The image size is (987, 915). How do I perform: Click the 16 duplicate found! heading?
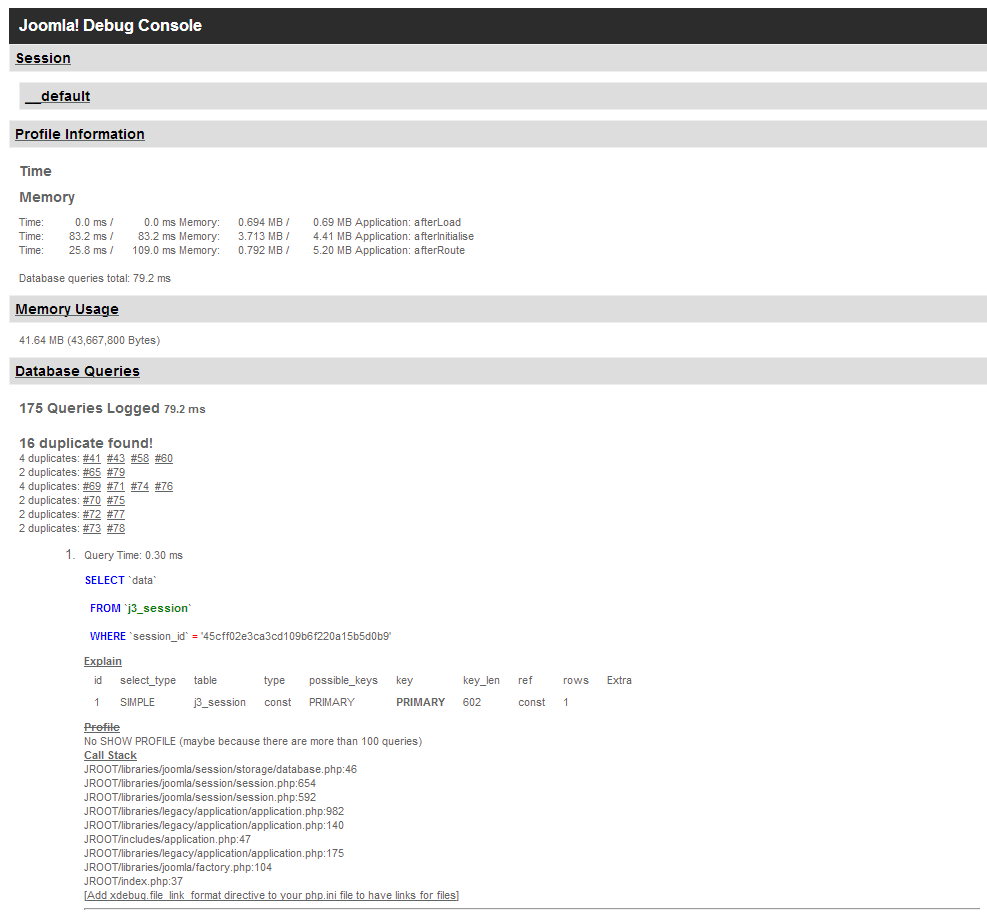pos(86,443)
